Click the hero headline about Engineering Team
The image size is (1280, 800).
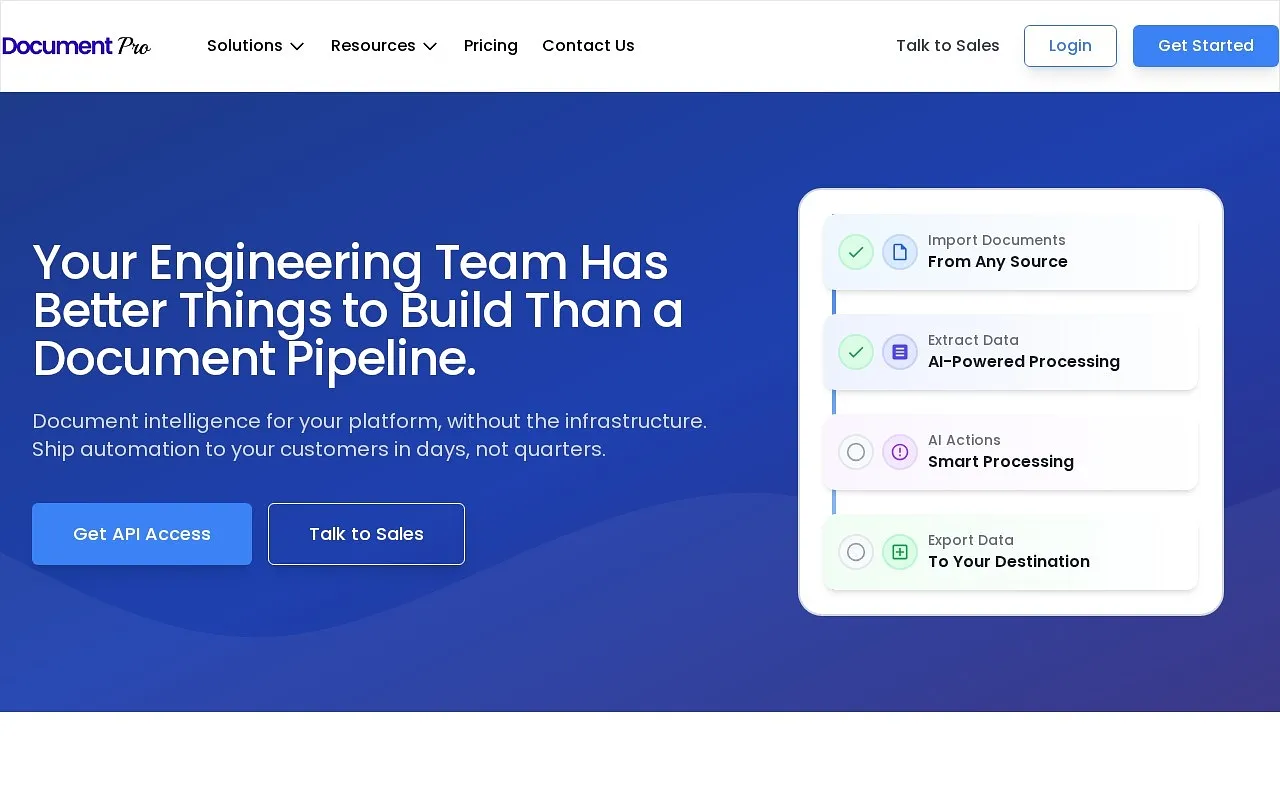pos(358,311)
